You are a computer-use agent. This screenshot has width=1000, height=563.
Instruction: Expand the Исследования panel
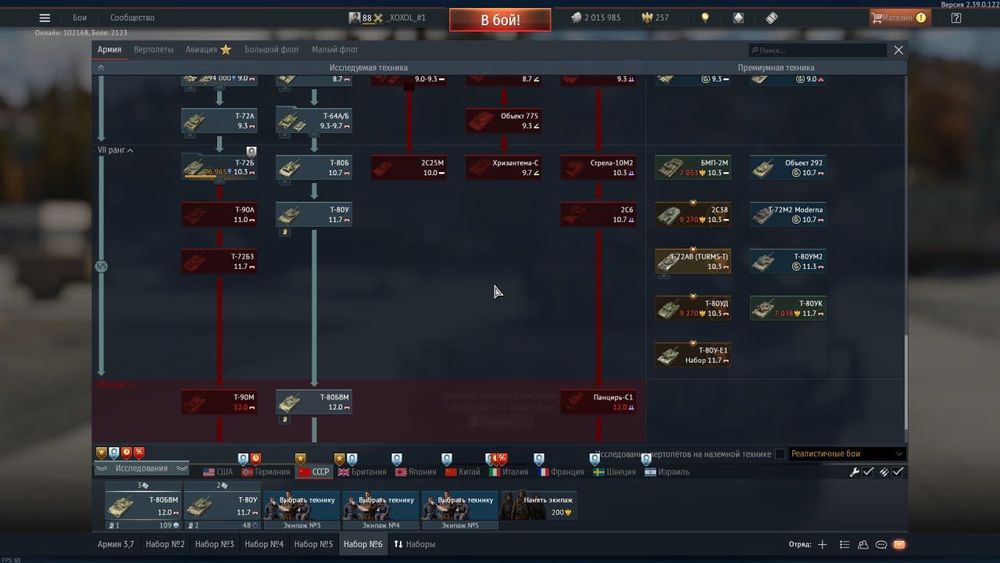142,468
